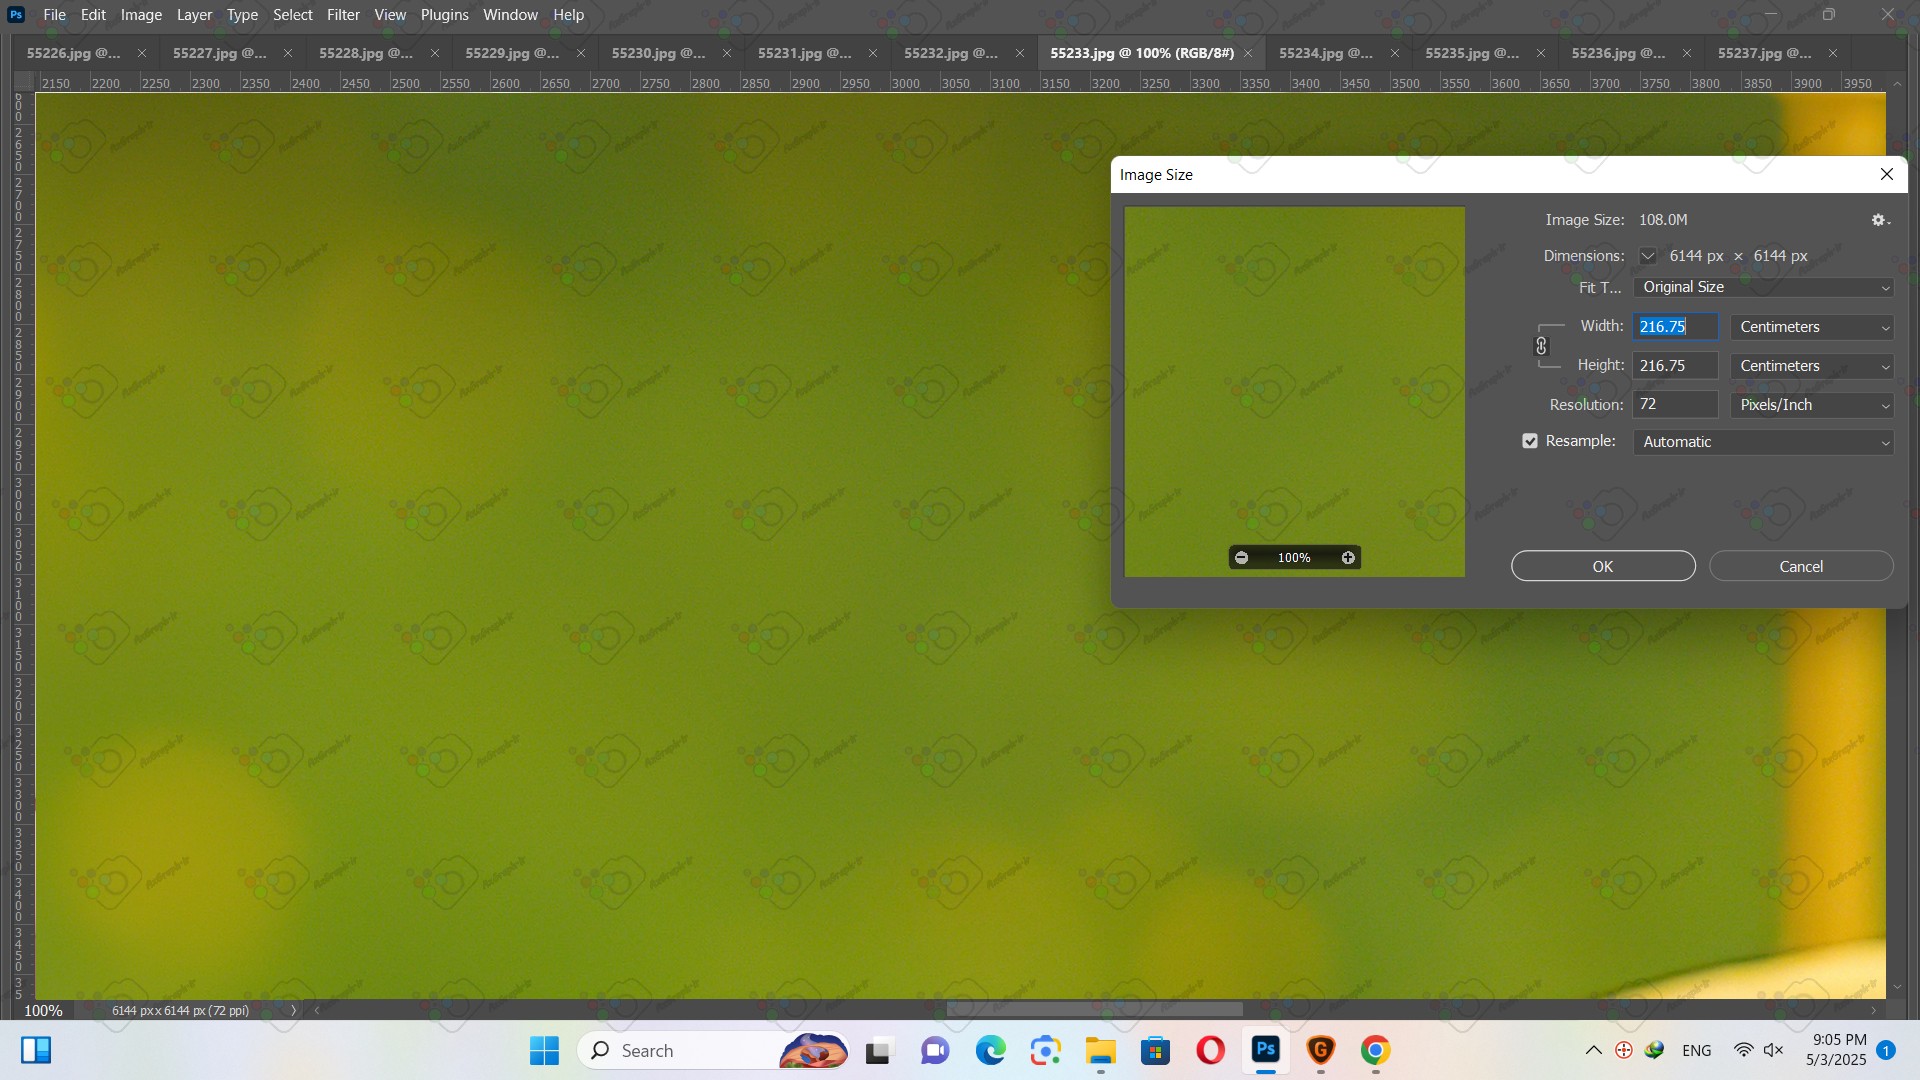Switch to the 55236.jpg tab
The width and height of the screenshot is (1920, 1080).
[x=1618, y=53]
